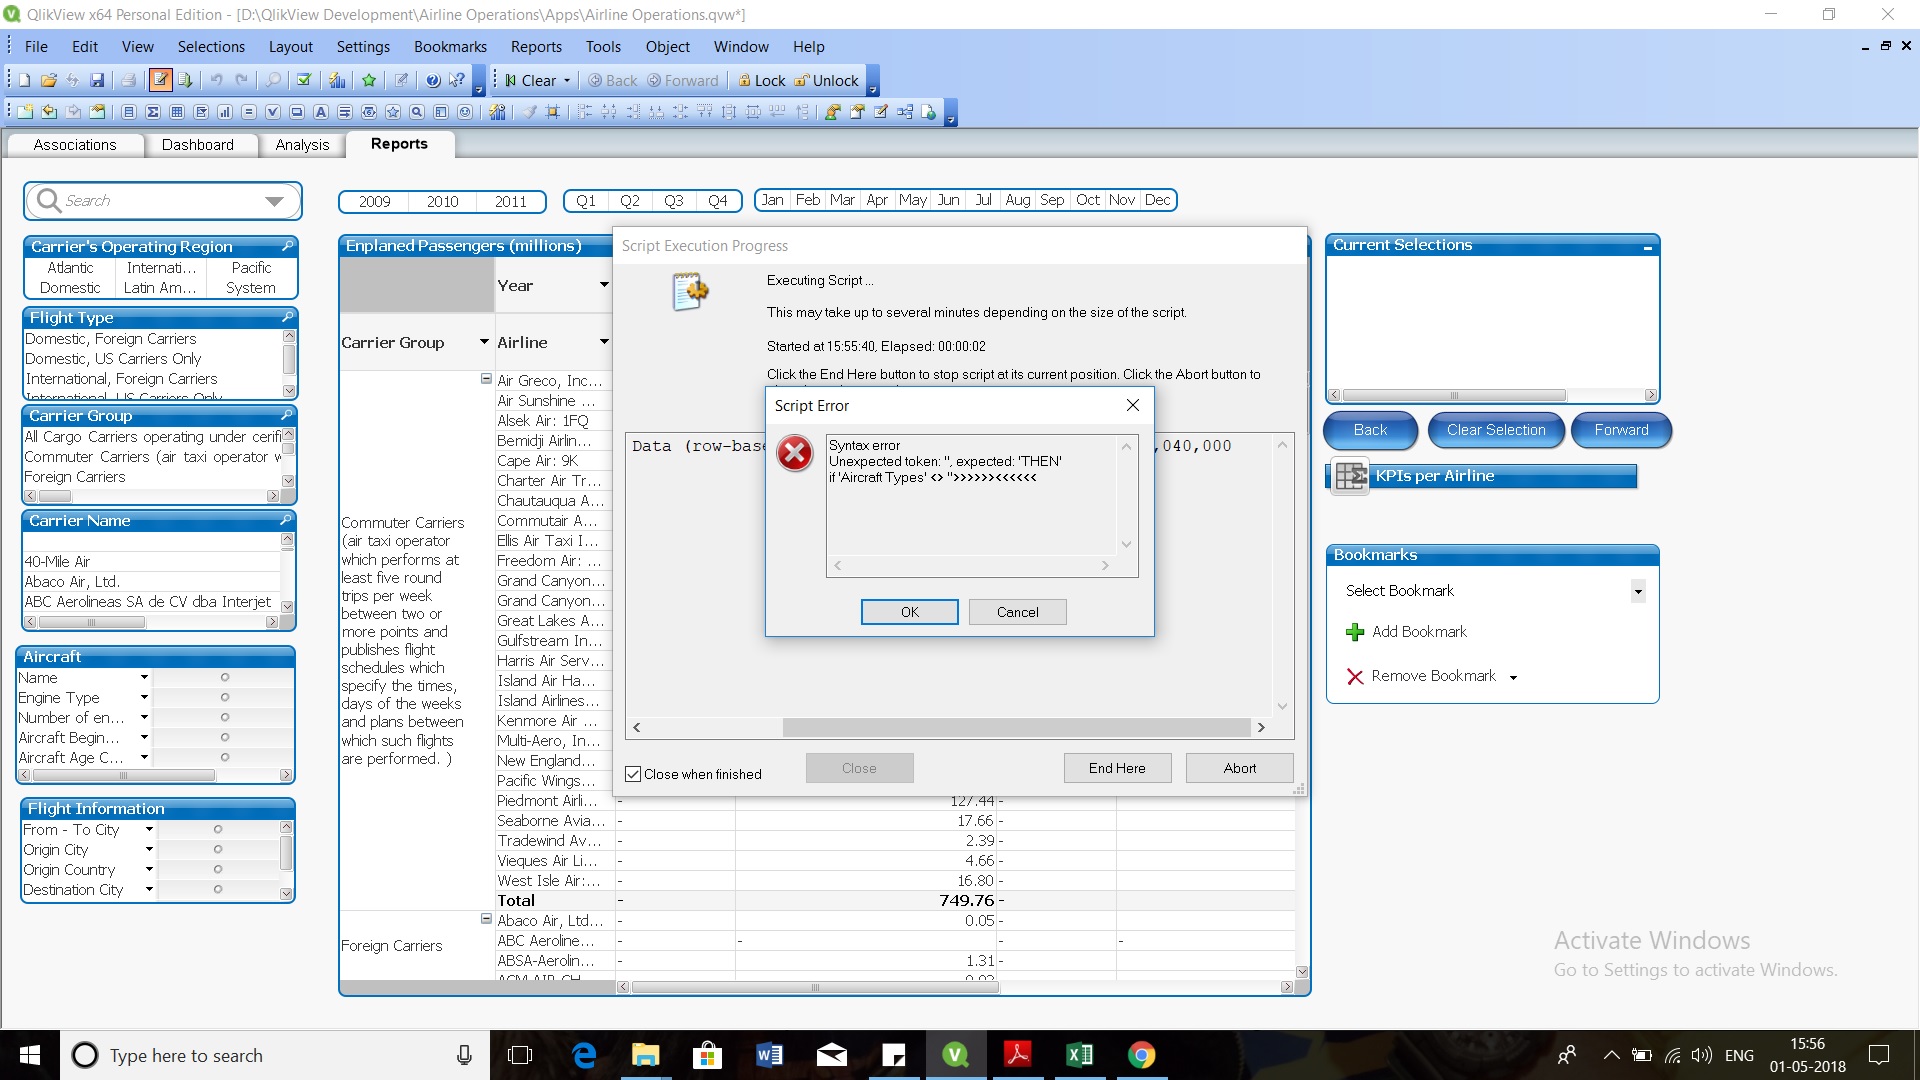This screenshot has height=1080, width=1920.
Task: Collapse the Commuter Carriers group minus icon
Action: click(486, 379)
